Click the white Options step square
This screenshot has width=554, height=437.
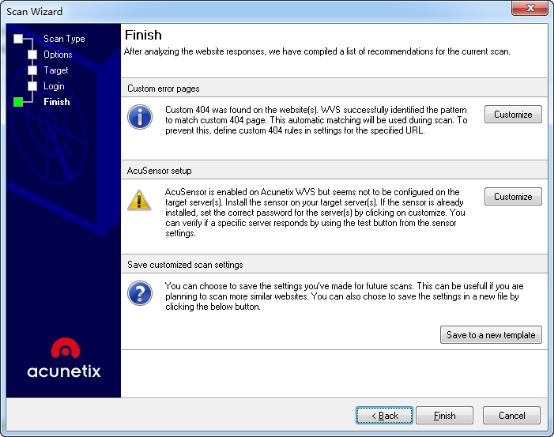[33, 54]
